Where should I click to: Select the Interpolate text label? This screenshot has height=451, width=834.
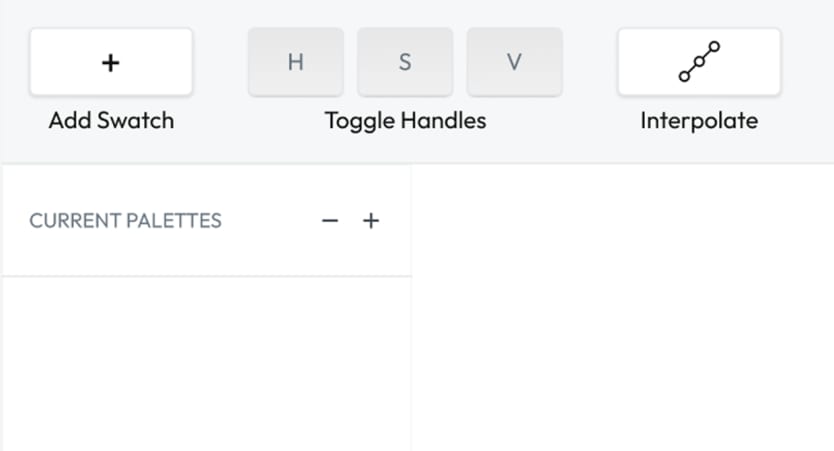tap(699, 121)
